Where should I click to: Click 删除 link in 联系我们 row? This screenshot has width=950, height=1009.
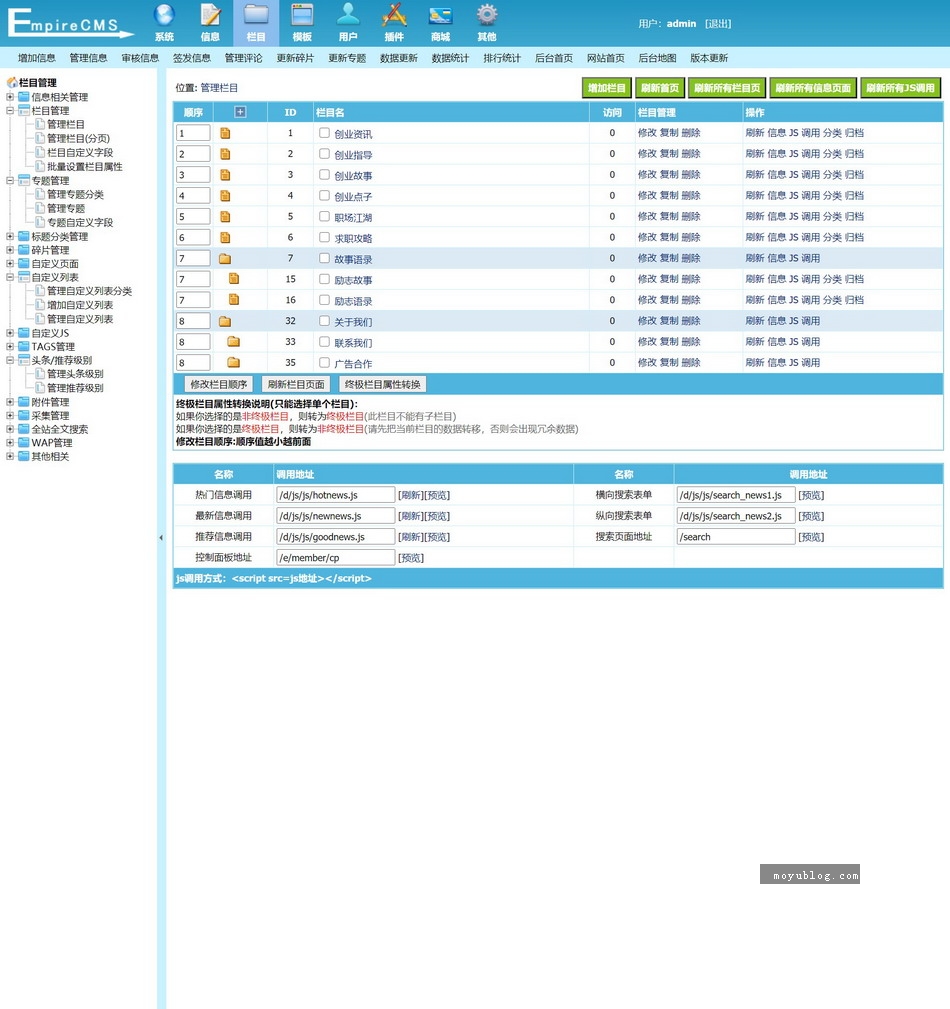[691, 342]
